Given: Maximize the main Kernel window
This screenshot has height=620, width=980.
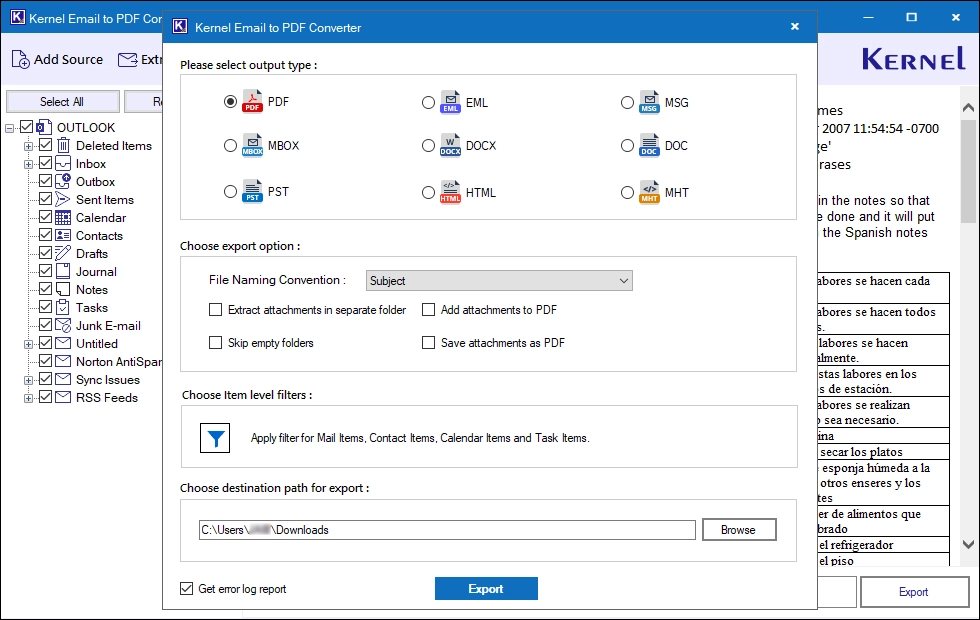Looking at the screenshot, I should click(x=911, y=18).
